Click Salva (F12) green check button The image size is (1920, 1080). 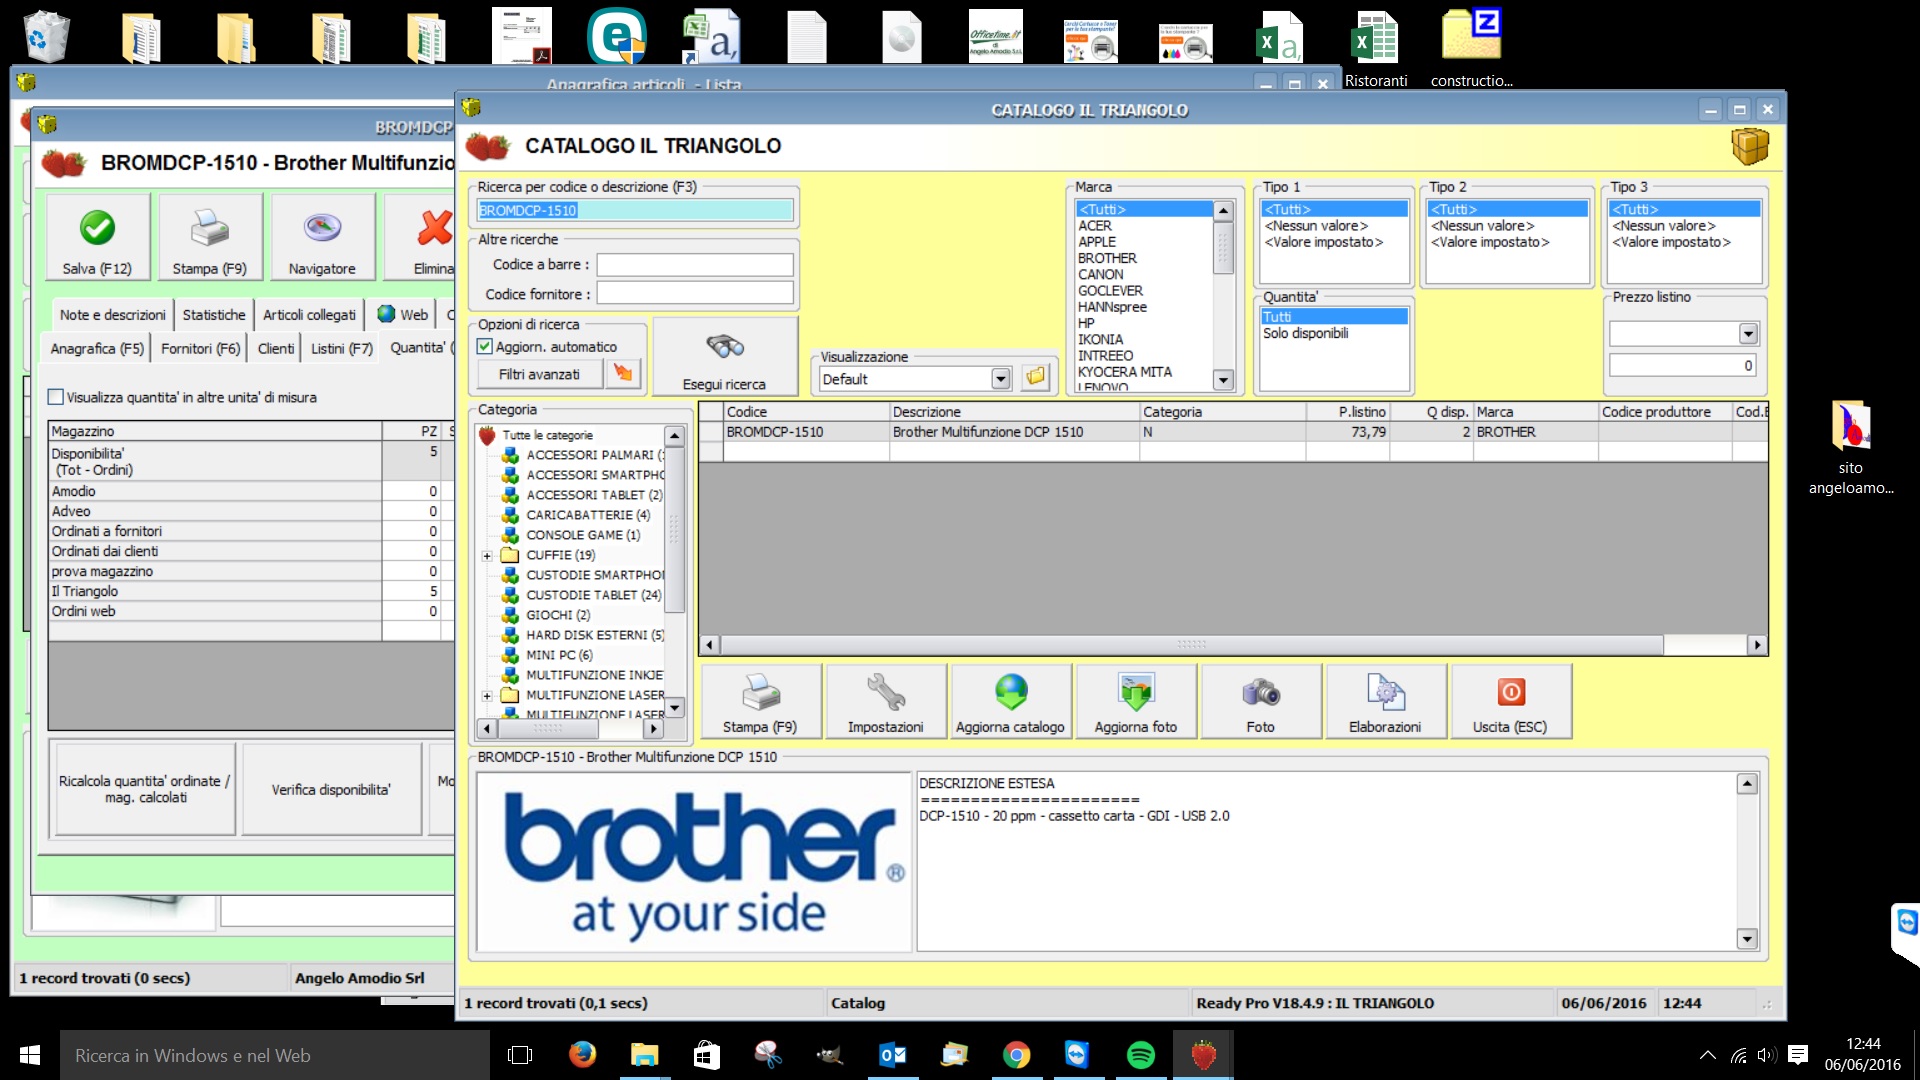(97, 238)
